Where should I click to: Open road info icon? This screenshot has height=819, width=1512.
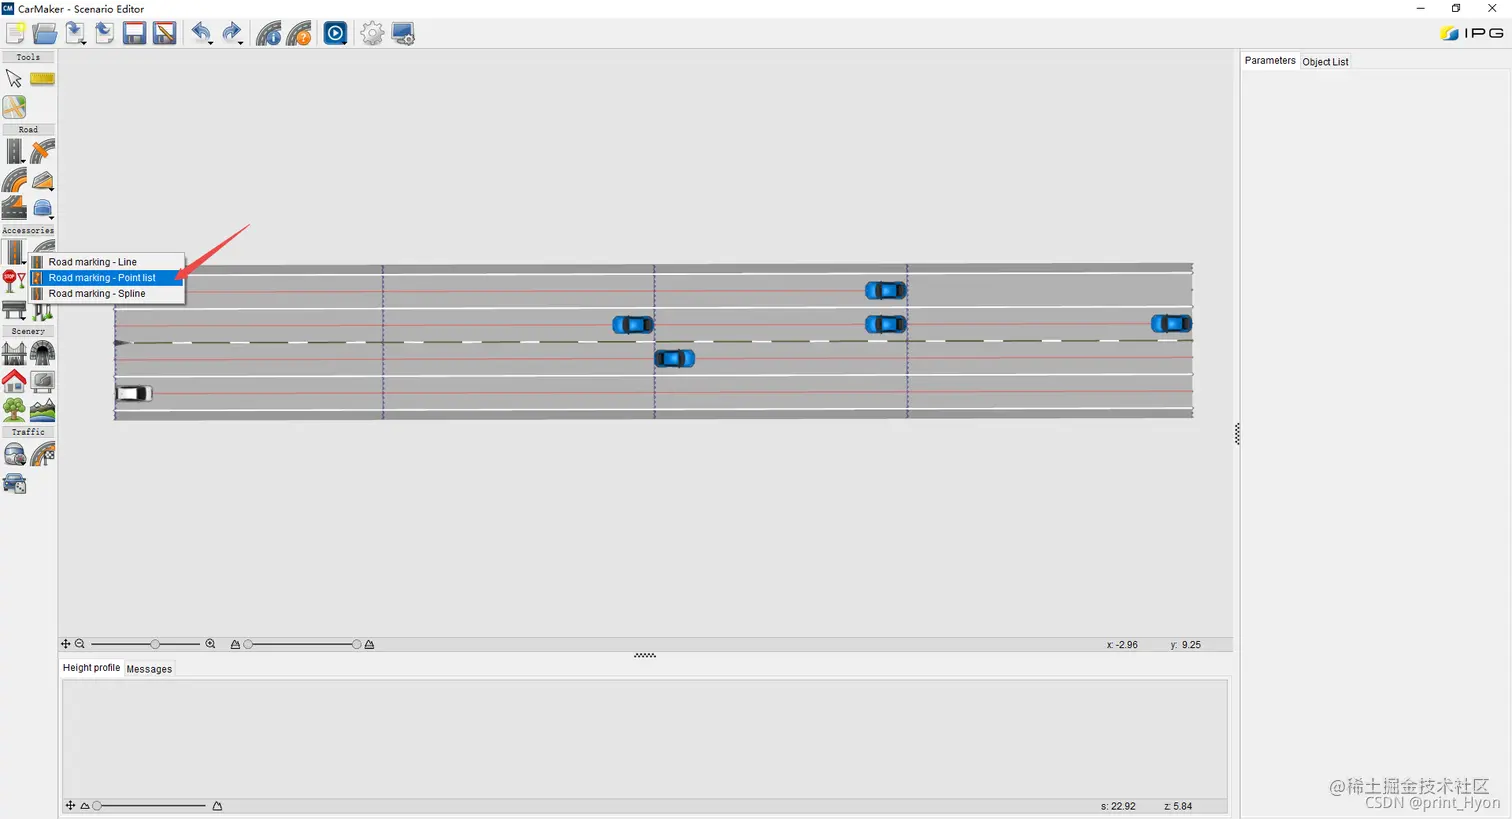(268, 33)
